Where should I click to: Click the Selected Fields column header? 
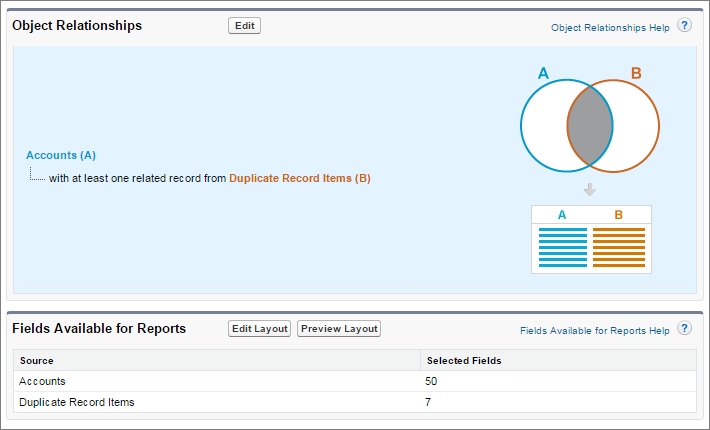coord(558,361)
